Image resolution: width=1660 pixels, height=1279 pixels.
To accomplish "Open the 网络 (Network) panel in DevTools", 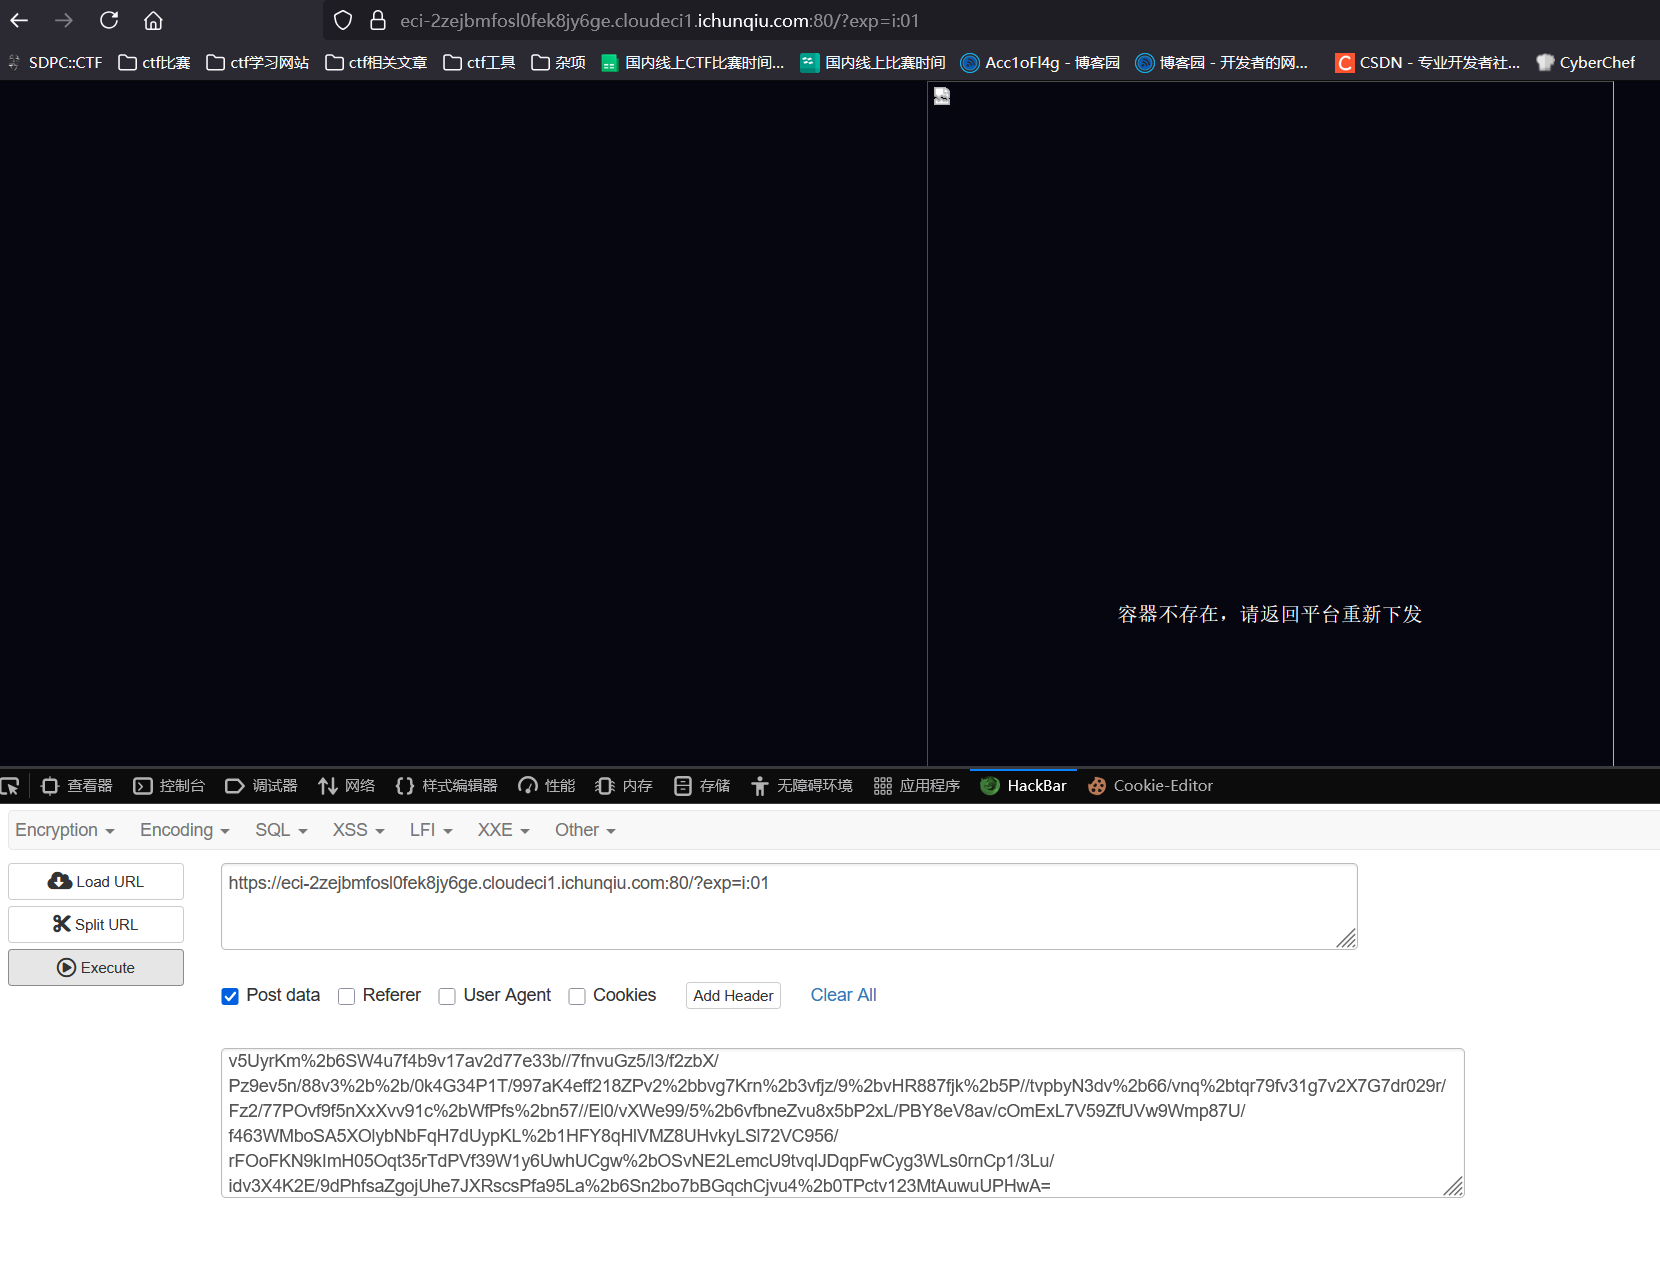I will point(346,786).
